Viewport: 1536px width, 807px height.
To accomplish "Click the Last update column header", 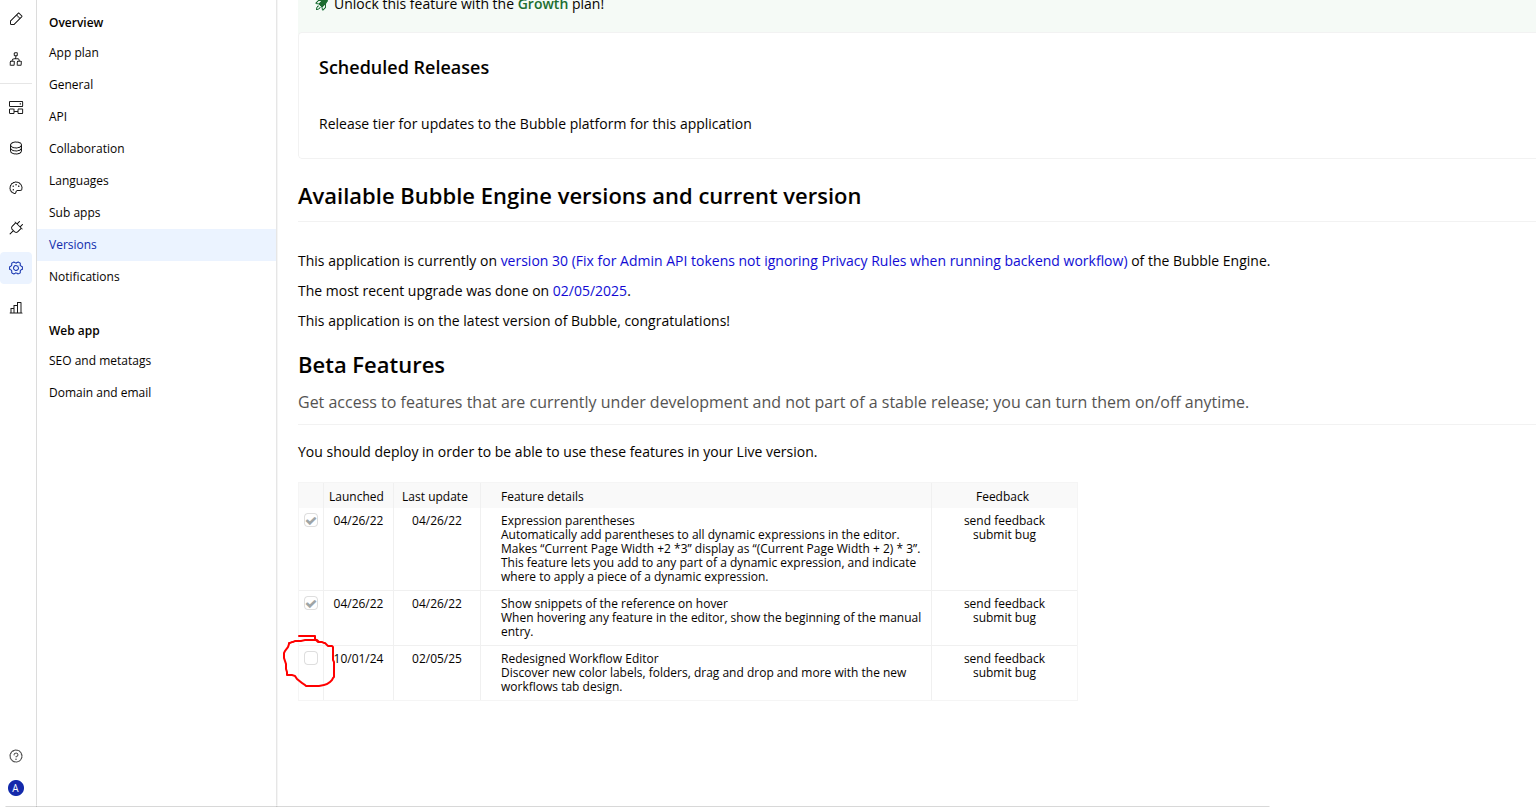I will pyautogui.click(x=435, y=497).
